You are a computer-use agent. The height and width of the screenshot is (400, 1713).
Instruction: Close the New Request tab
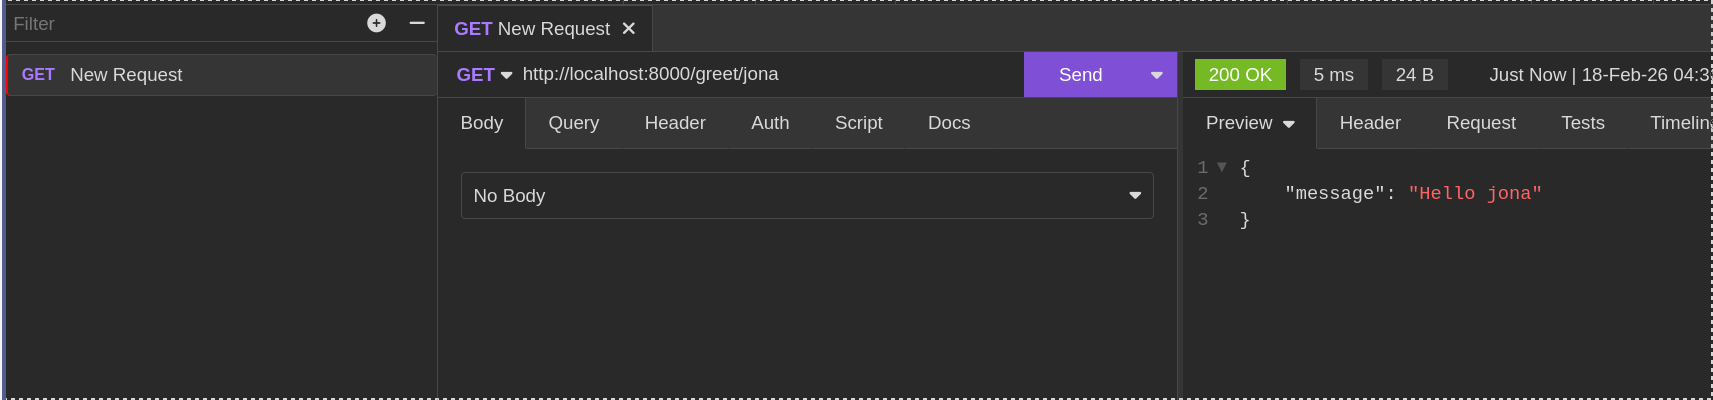(x=629, y=29)
